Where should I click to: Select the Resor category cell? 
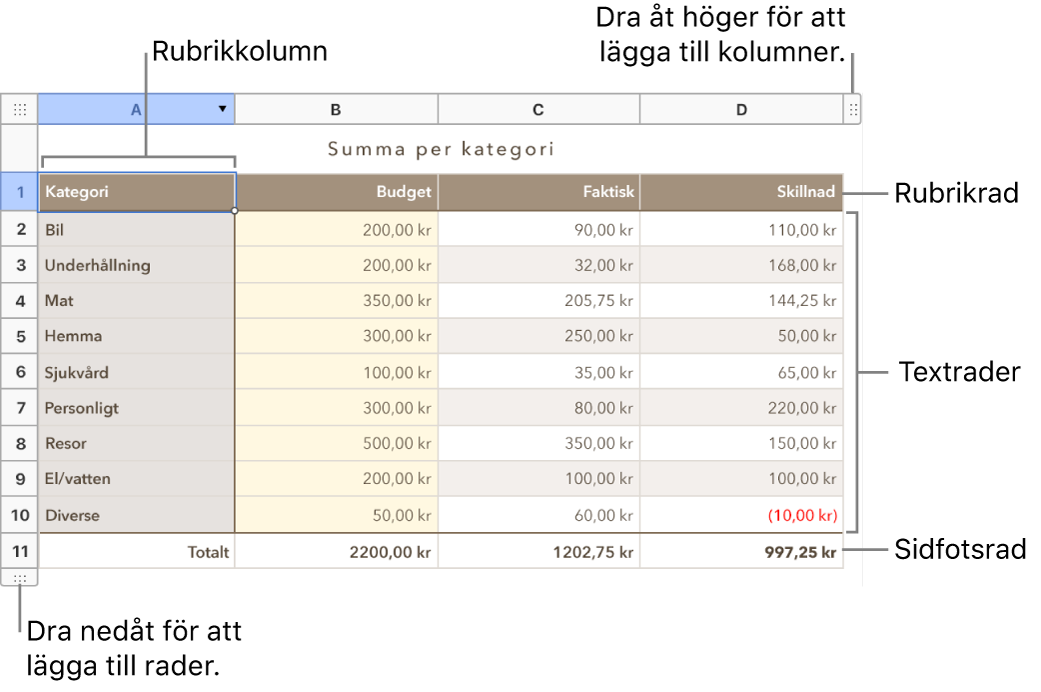pos(137,443)
